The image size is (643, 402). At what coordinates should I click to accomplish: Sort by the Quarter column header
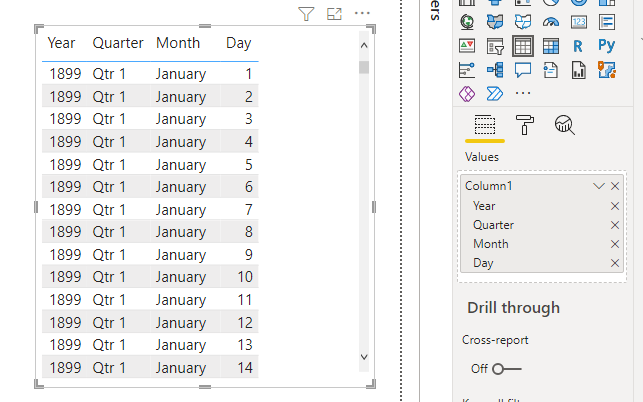tap(118, 43)
